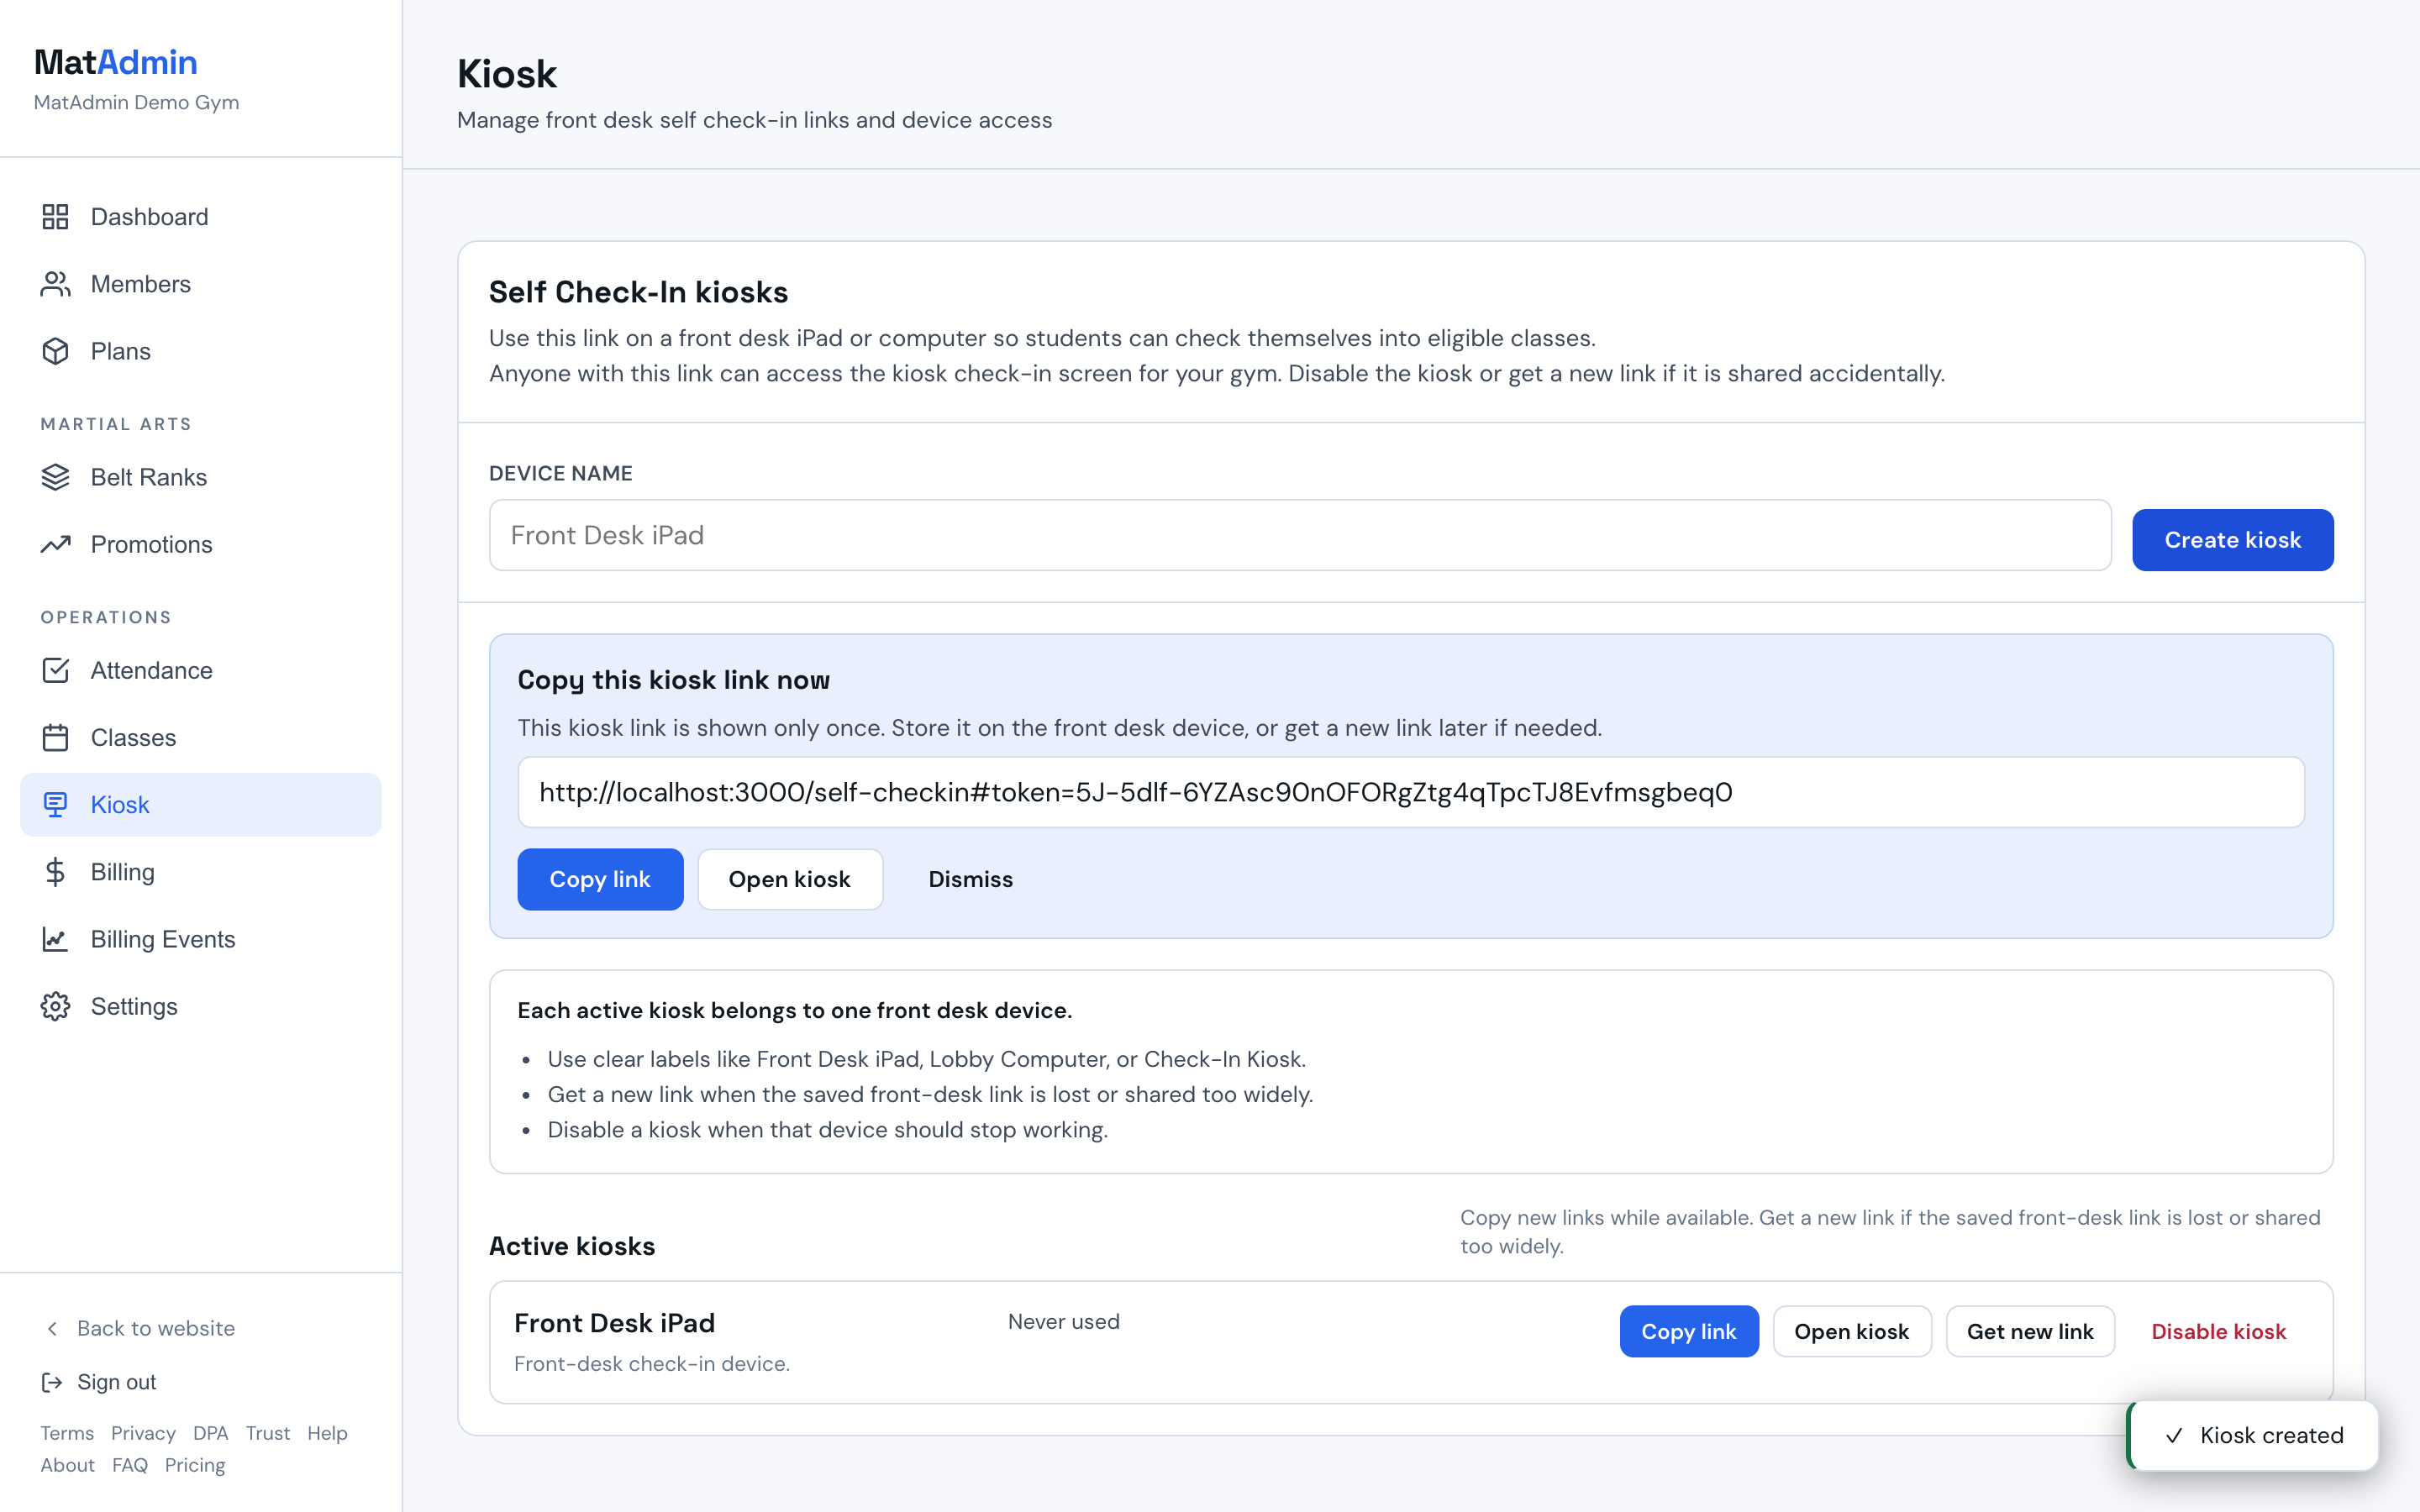Click the Billing dollar sign icon

click(x=55, y=872)
